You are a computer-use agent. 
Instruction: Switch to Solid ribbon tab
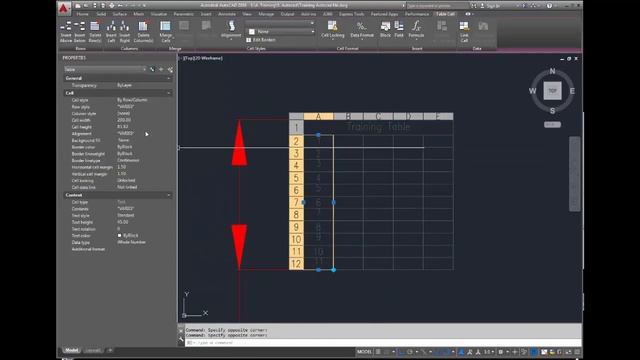101,14
